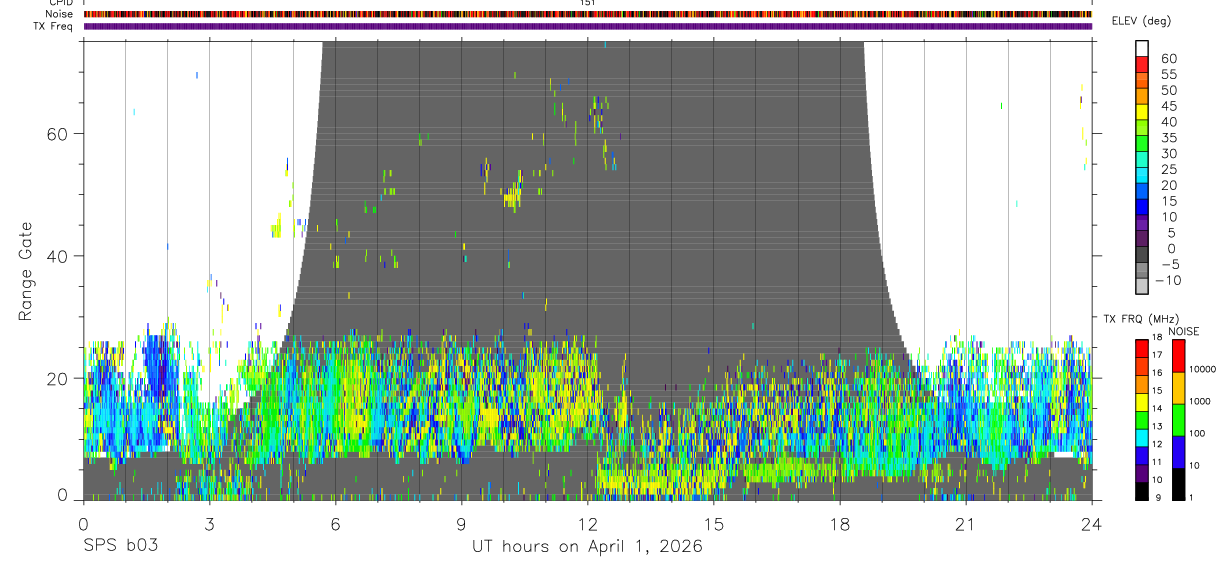Select the orange 1000–10000 noise swatch
The height and width of the screenshot is (567, 1228).
pos(1179,388)
